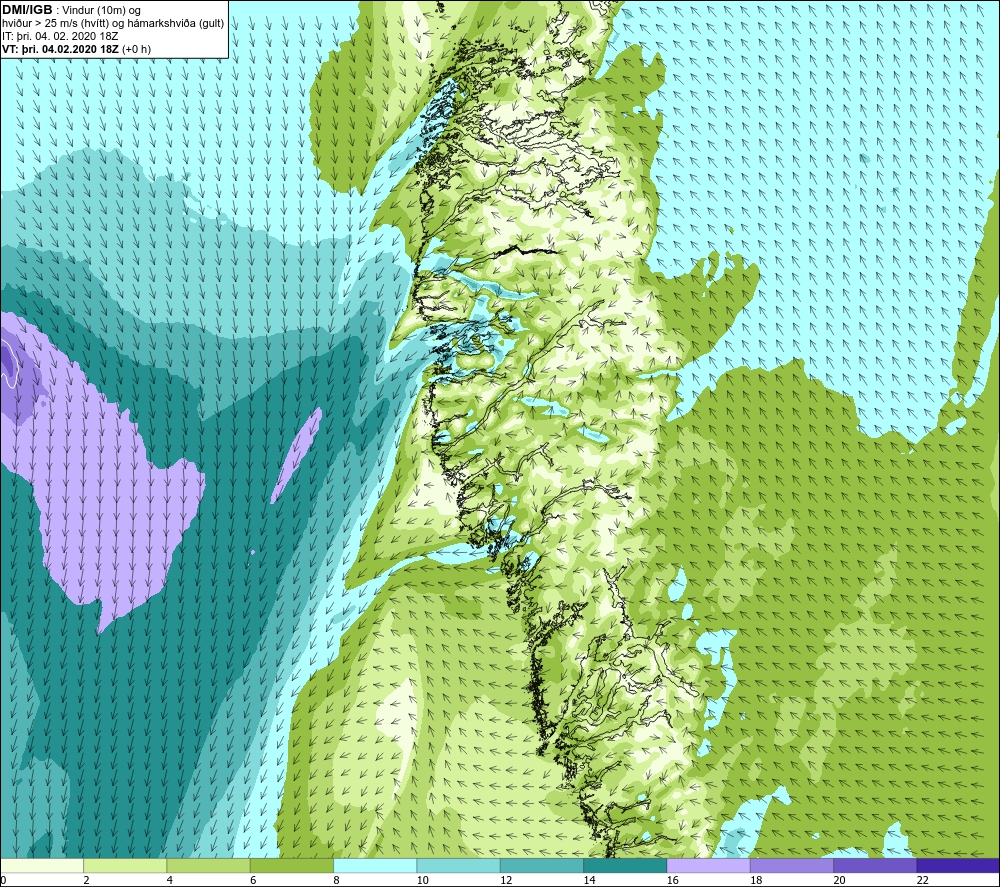The height and width of the screenshot is (887, 1000).
Task: Click the '16' label on the wind scale
Action: click(x=673, y=880)
